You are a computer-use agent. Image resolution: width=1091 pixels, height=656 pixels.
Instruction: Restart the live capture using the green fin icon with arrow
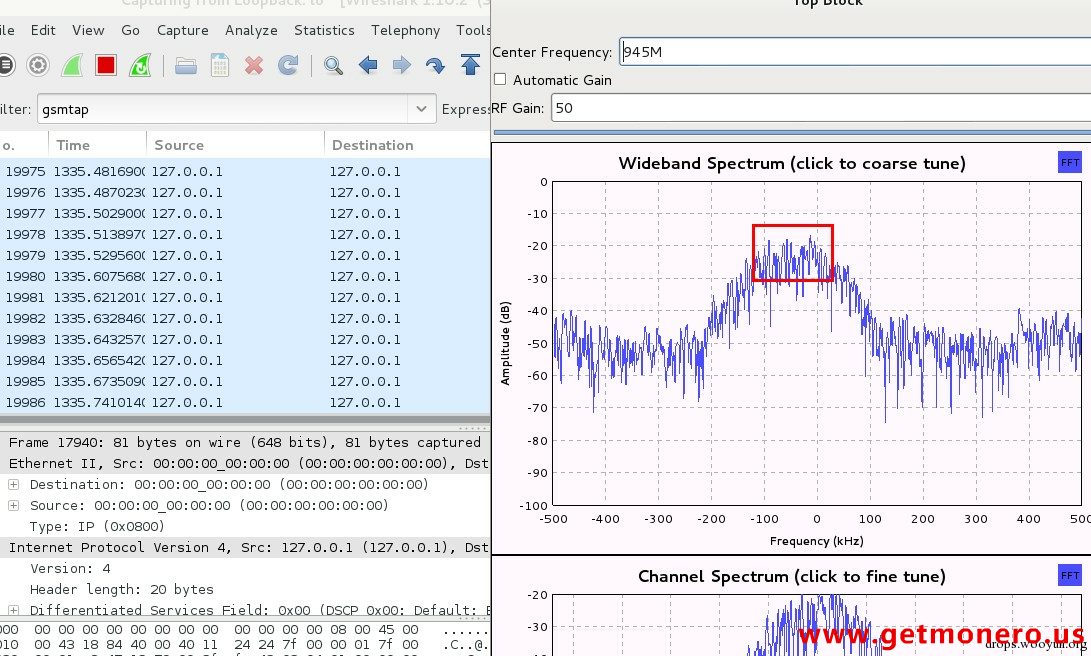click(x=141, y=66)
